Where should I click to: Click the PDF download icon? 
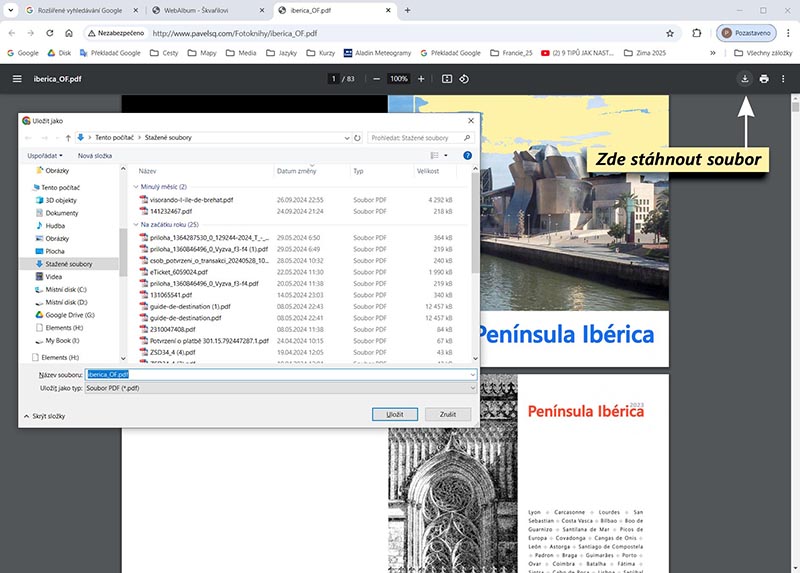(x=744, y=79)
